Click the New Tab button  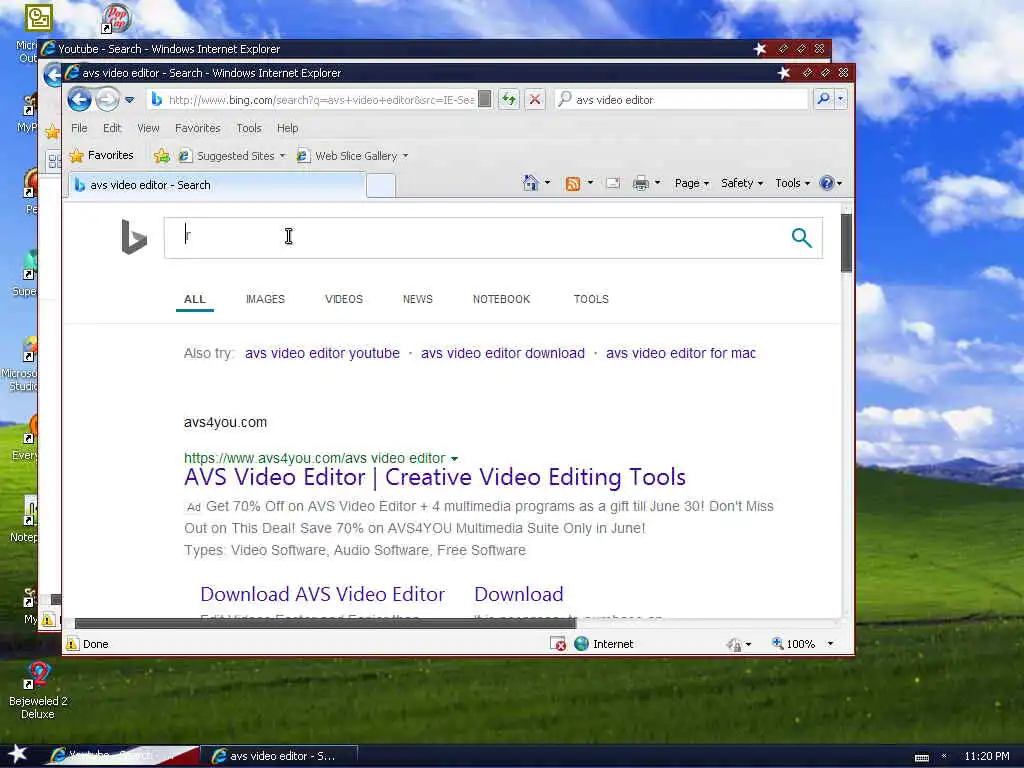click(x=381, y=185)
